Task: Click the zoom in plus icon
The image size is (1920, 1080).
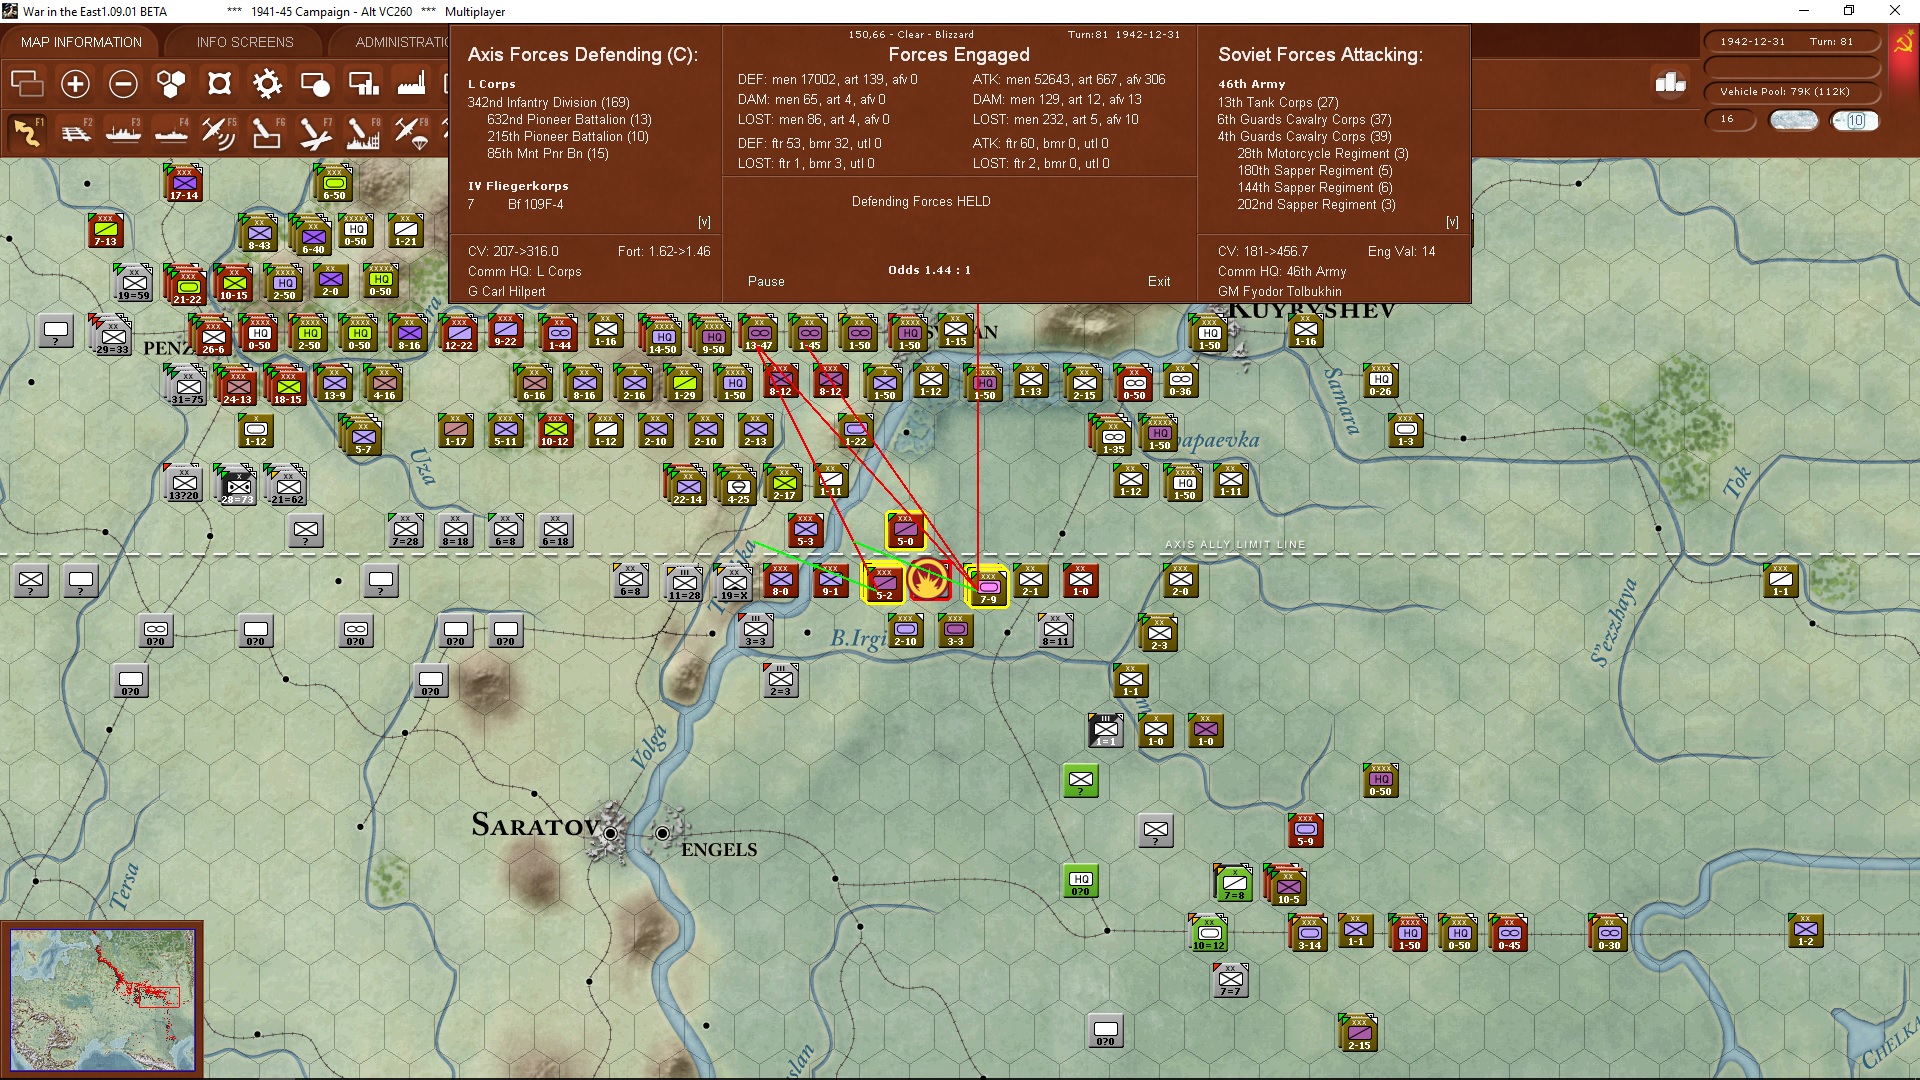Action: click(75, 84)
